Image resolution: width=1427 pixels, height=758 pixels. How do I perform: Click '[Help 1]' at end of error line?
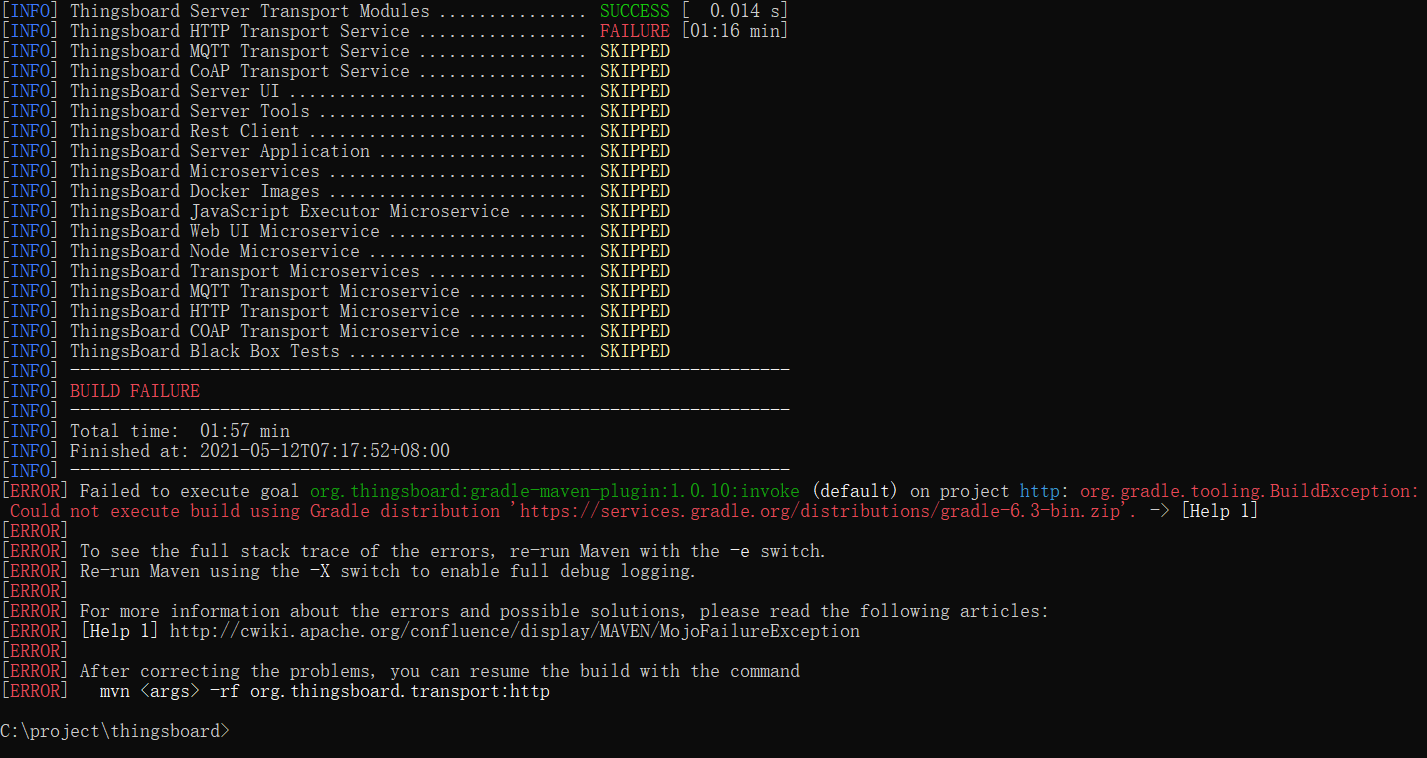1219,511
